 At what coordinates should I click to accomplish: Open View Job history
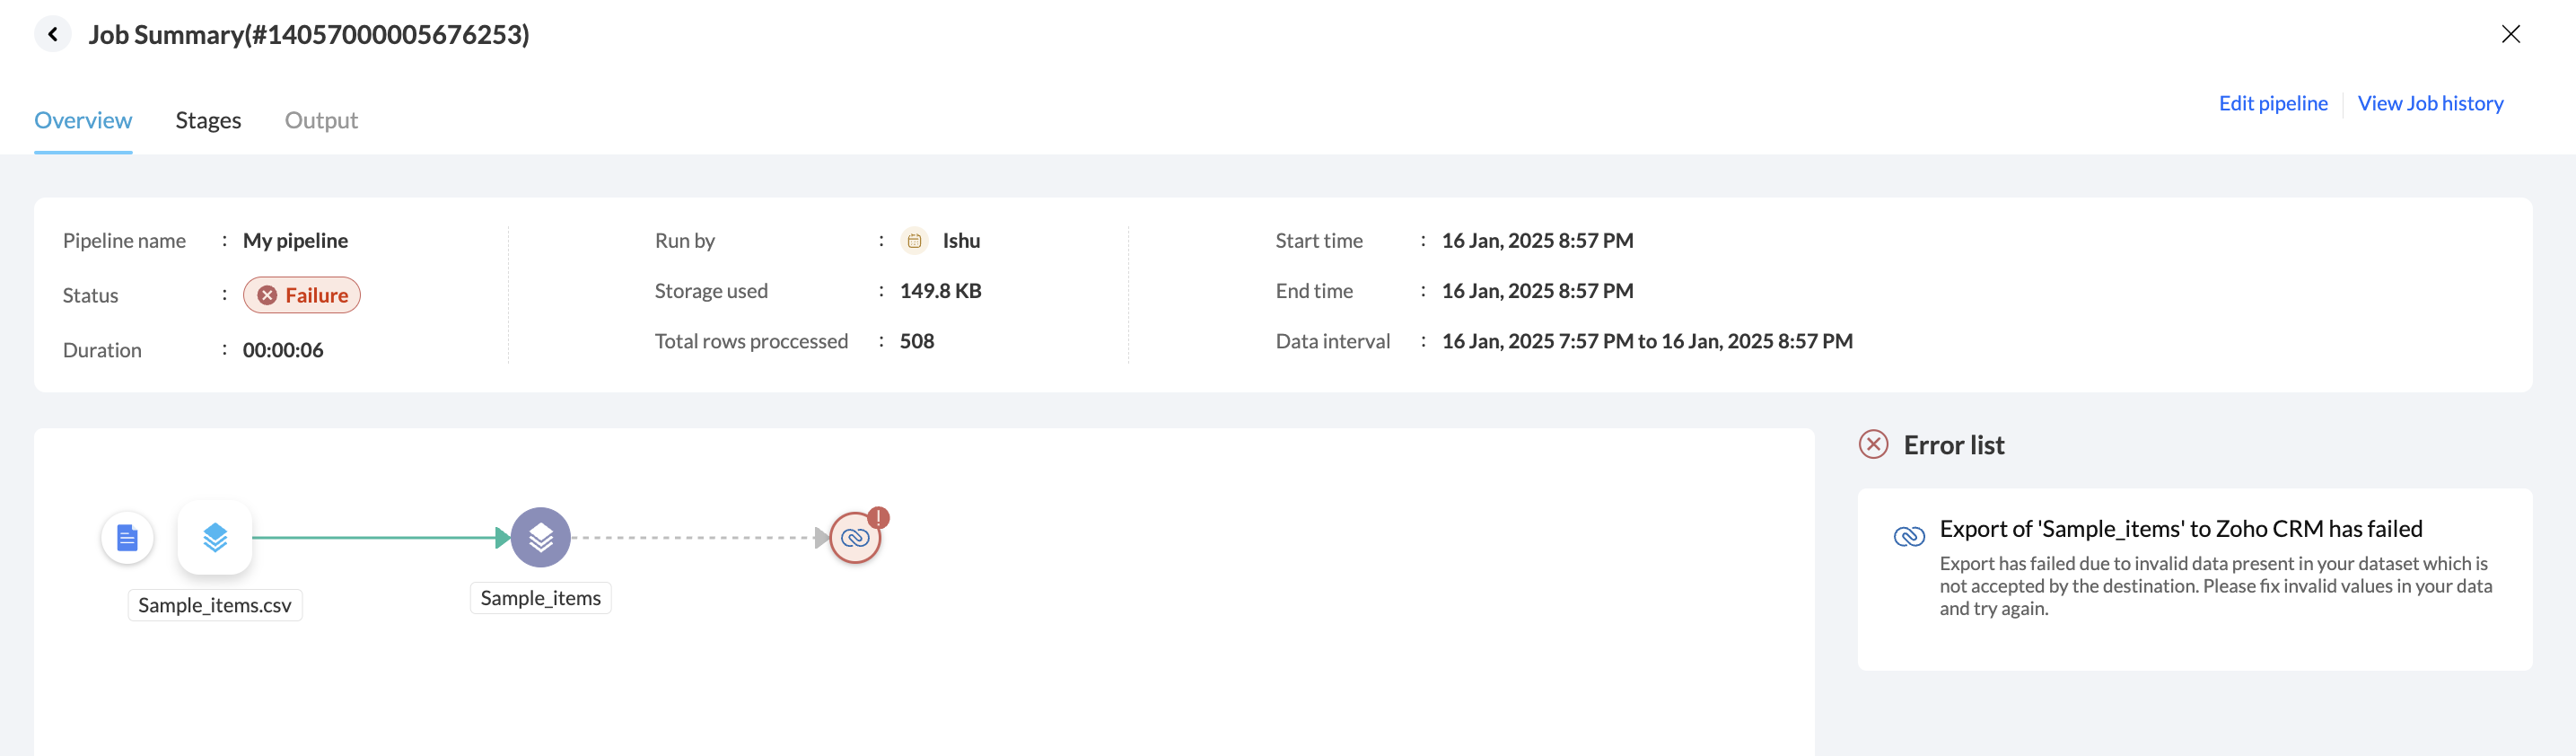(x=2430, y=103)
